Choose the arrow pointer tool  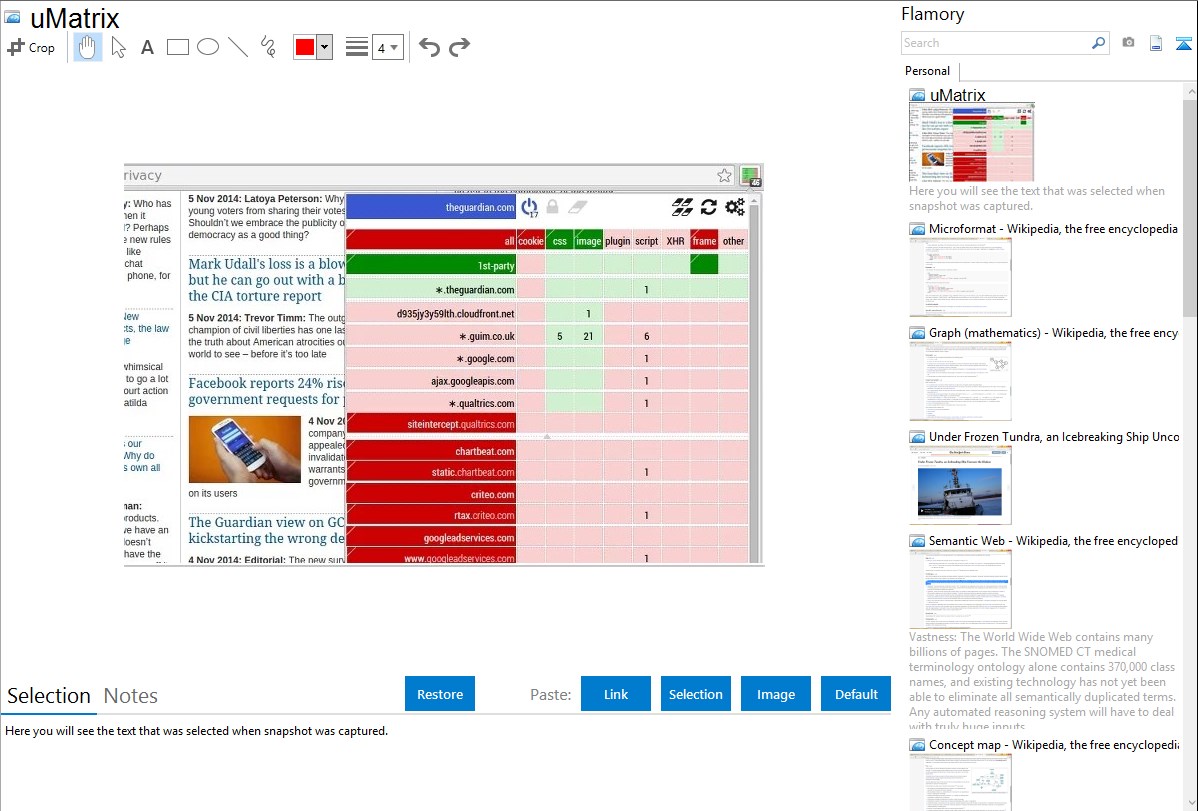[x=118, y=47]
